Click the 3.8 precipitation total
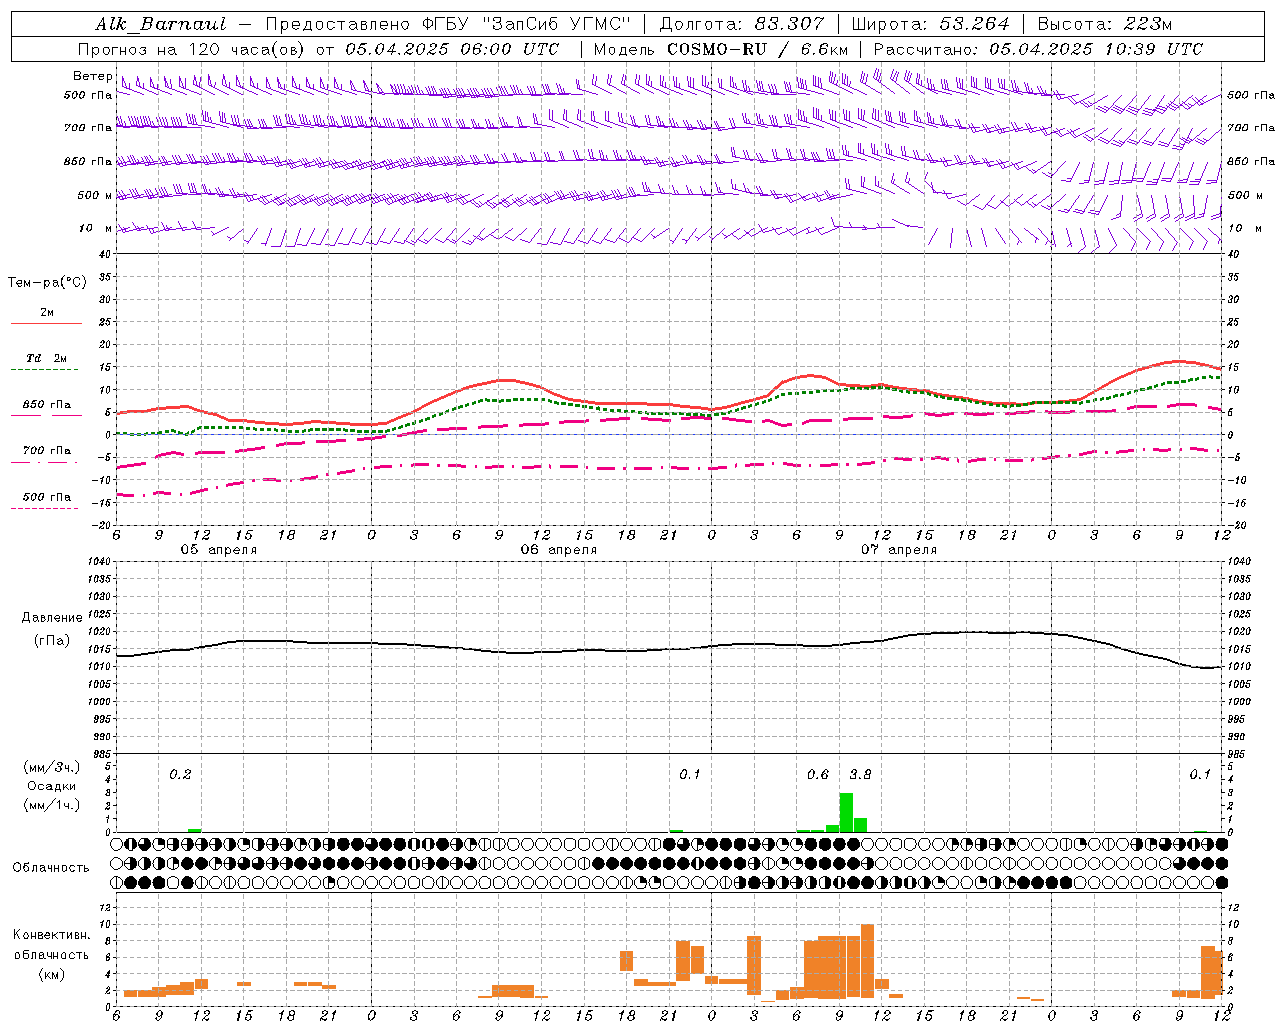This screenshot has height=1024, width=1280. coord(860,775)
